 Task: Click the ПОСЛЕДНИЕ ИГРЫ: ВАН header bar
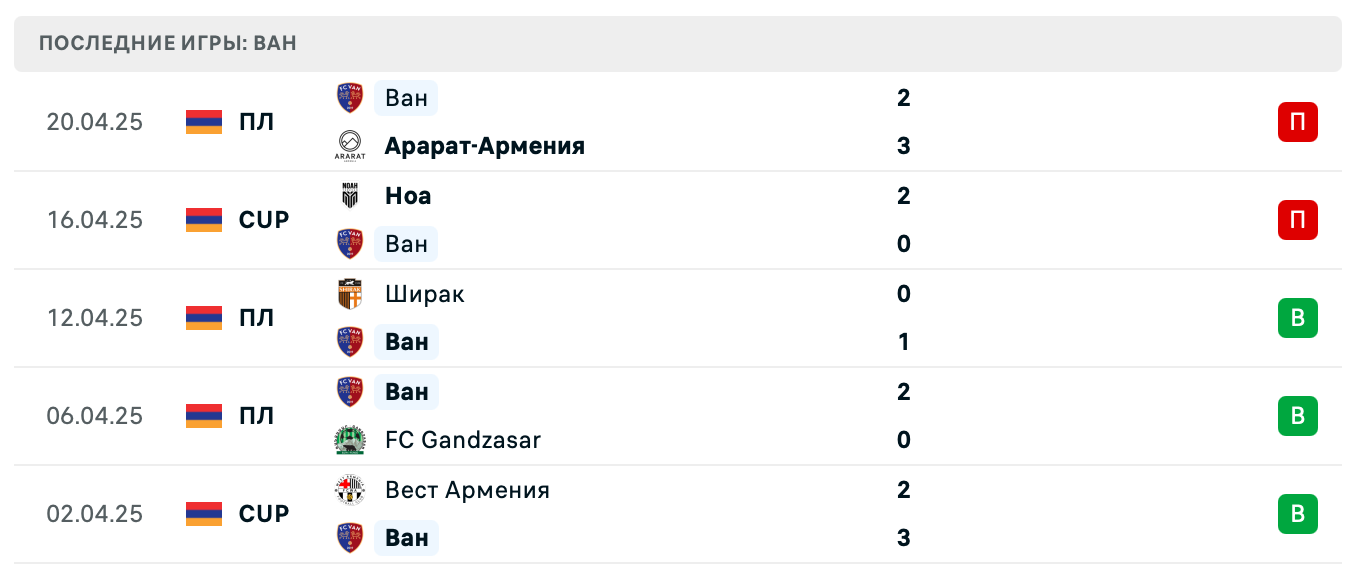tap(678, 43)
